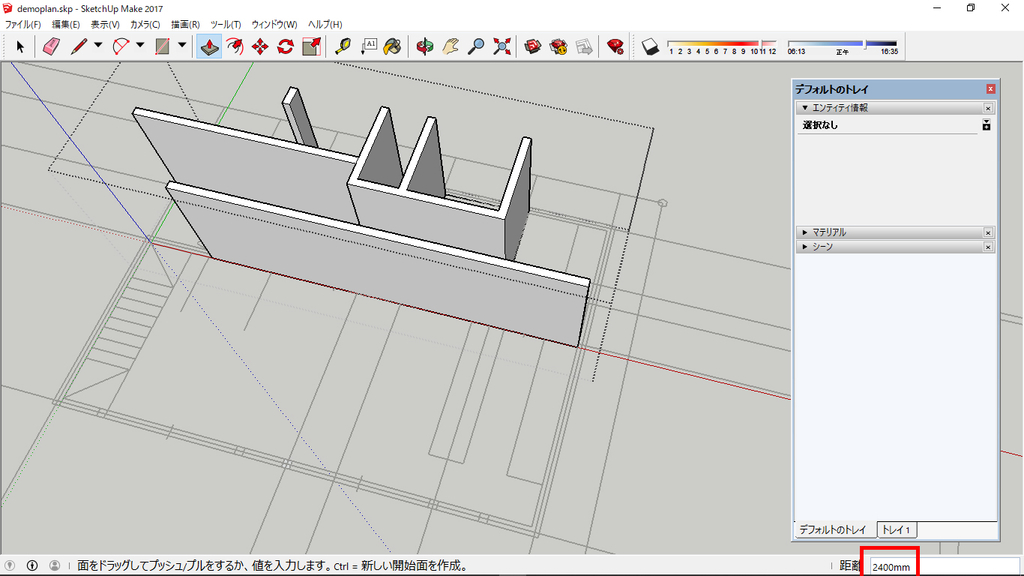Select the Rotate tool
1024x576 pixels.
click(285, 46)
